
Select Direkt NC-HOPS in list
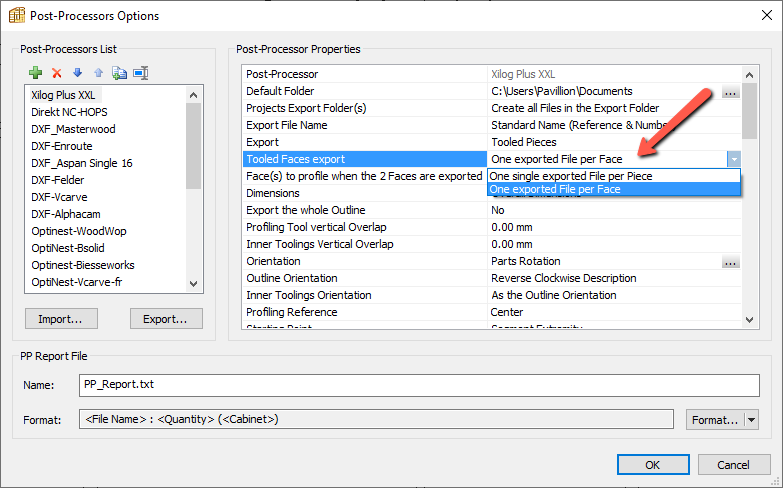click(x=69, y=112)
